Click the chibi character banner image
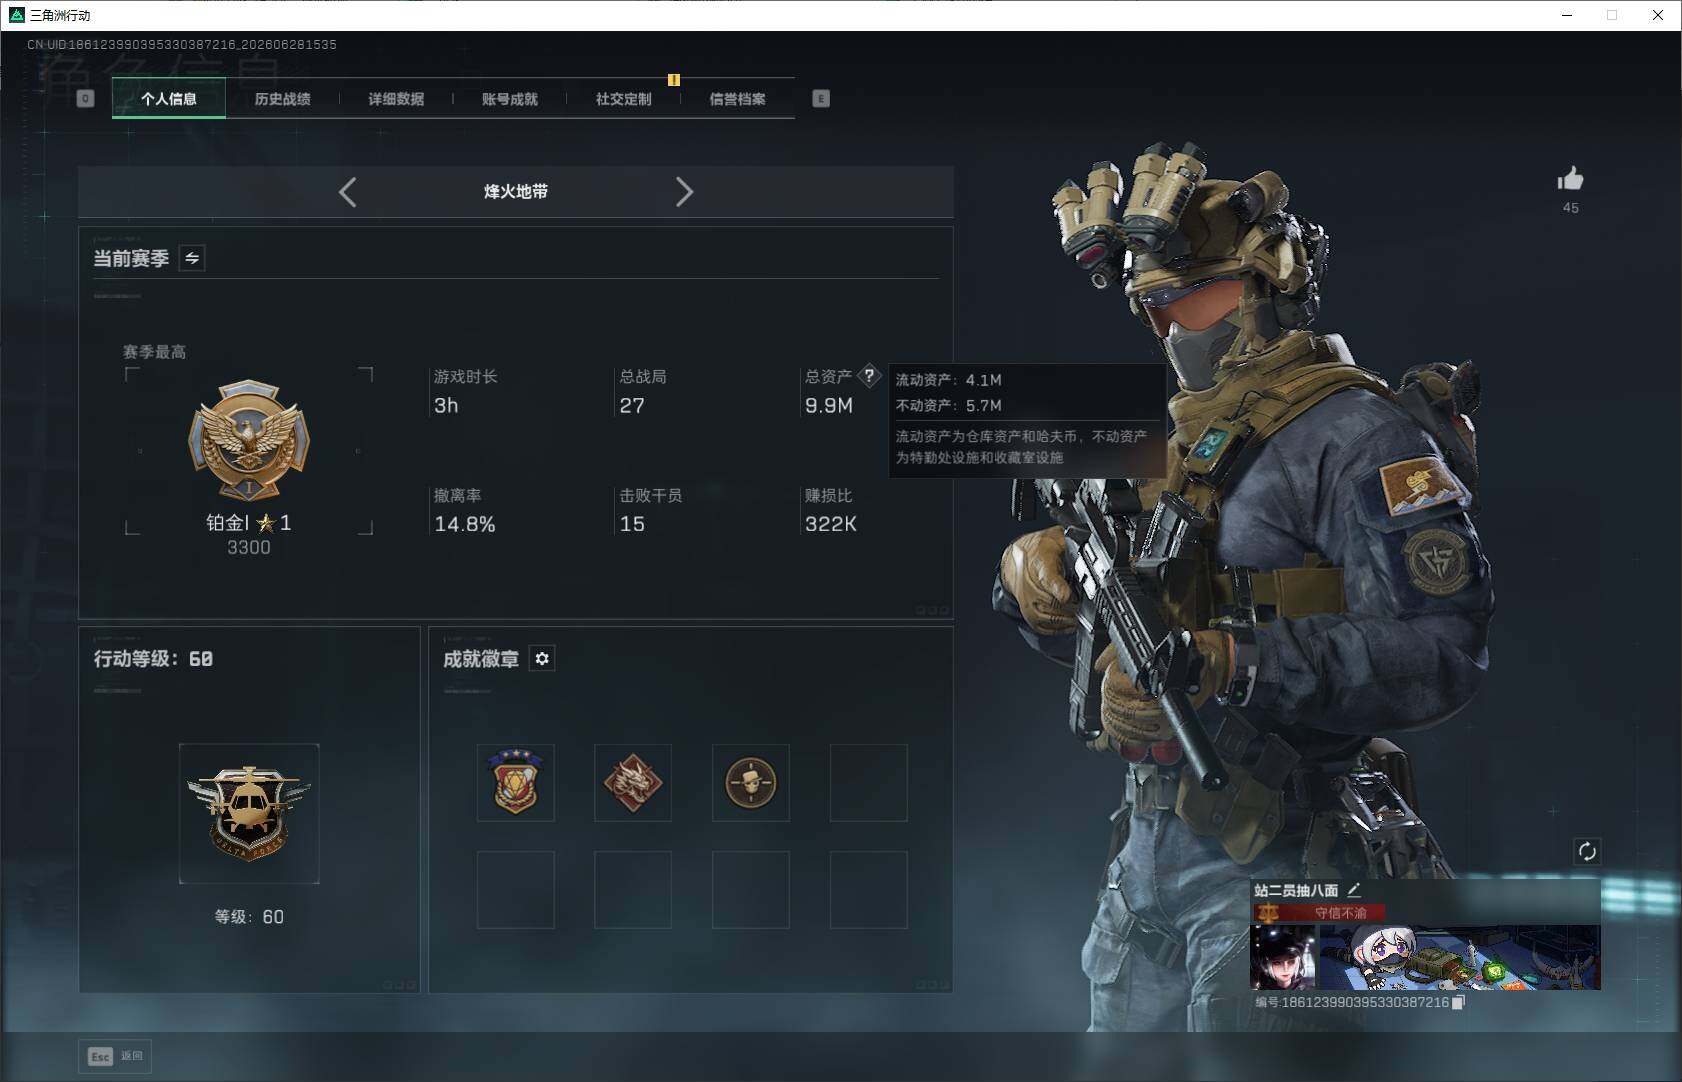The width and height of the screenshot is (1682, 1082). (1460, 957)
